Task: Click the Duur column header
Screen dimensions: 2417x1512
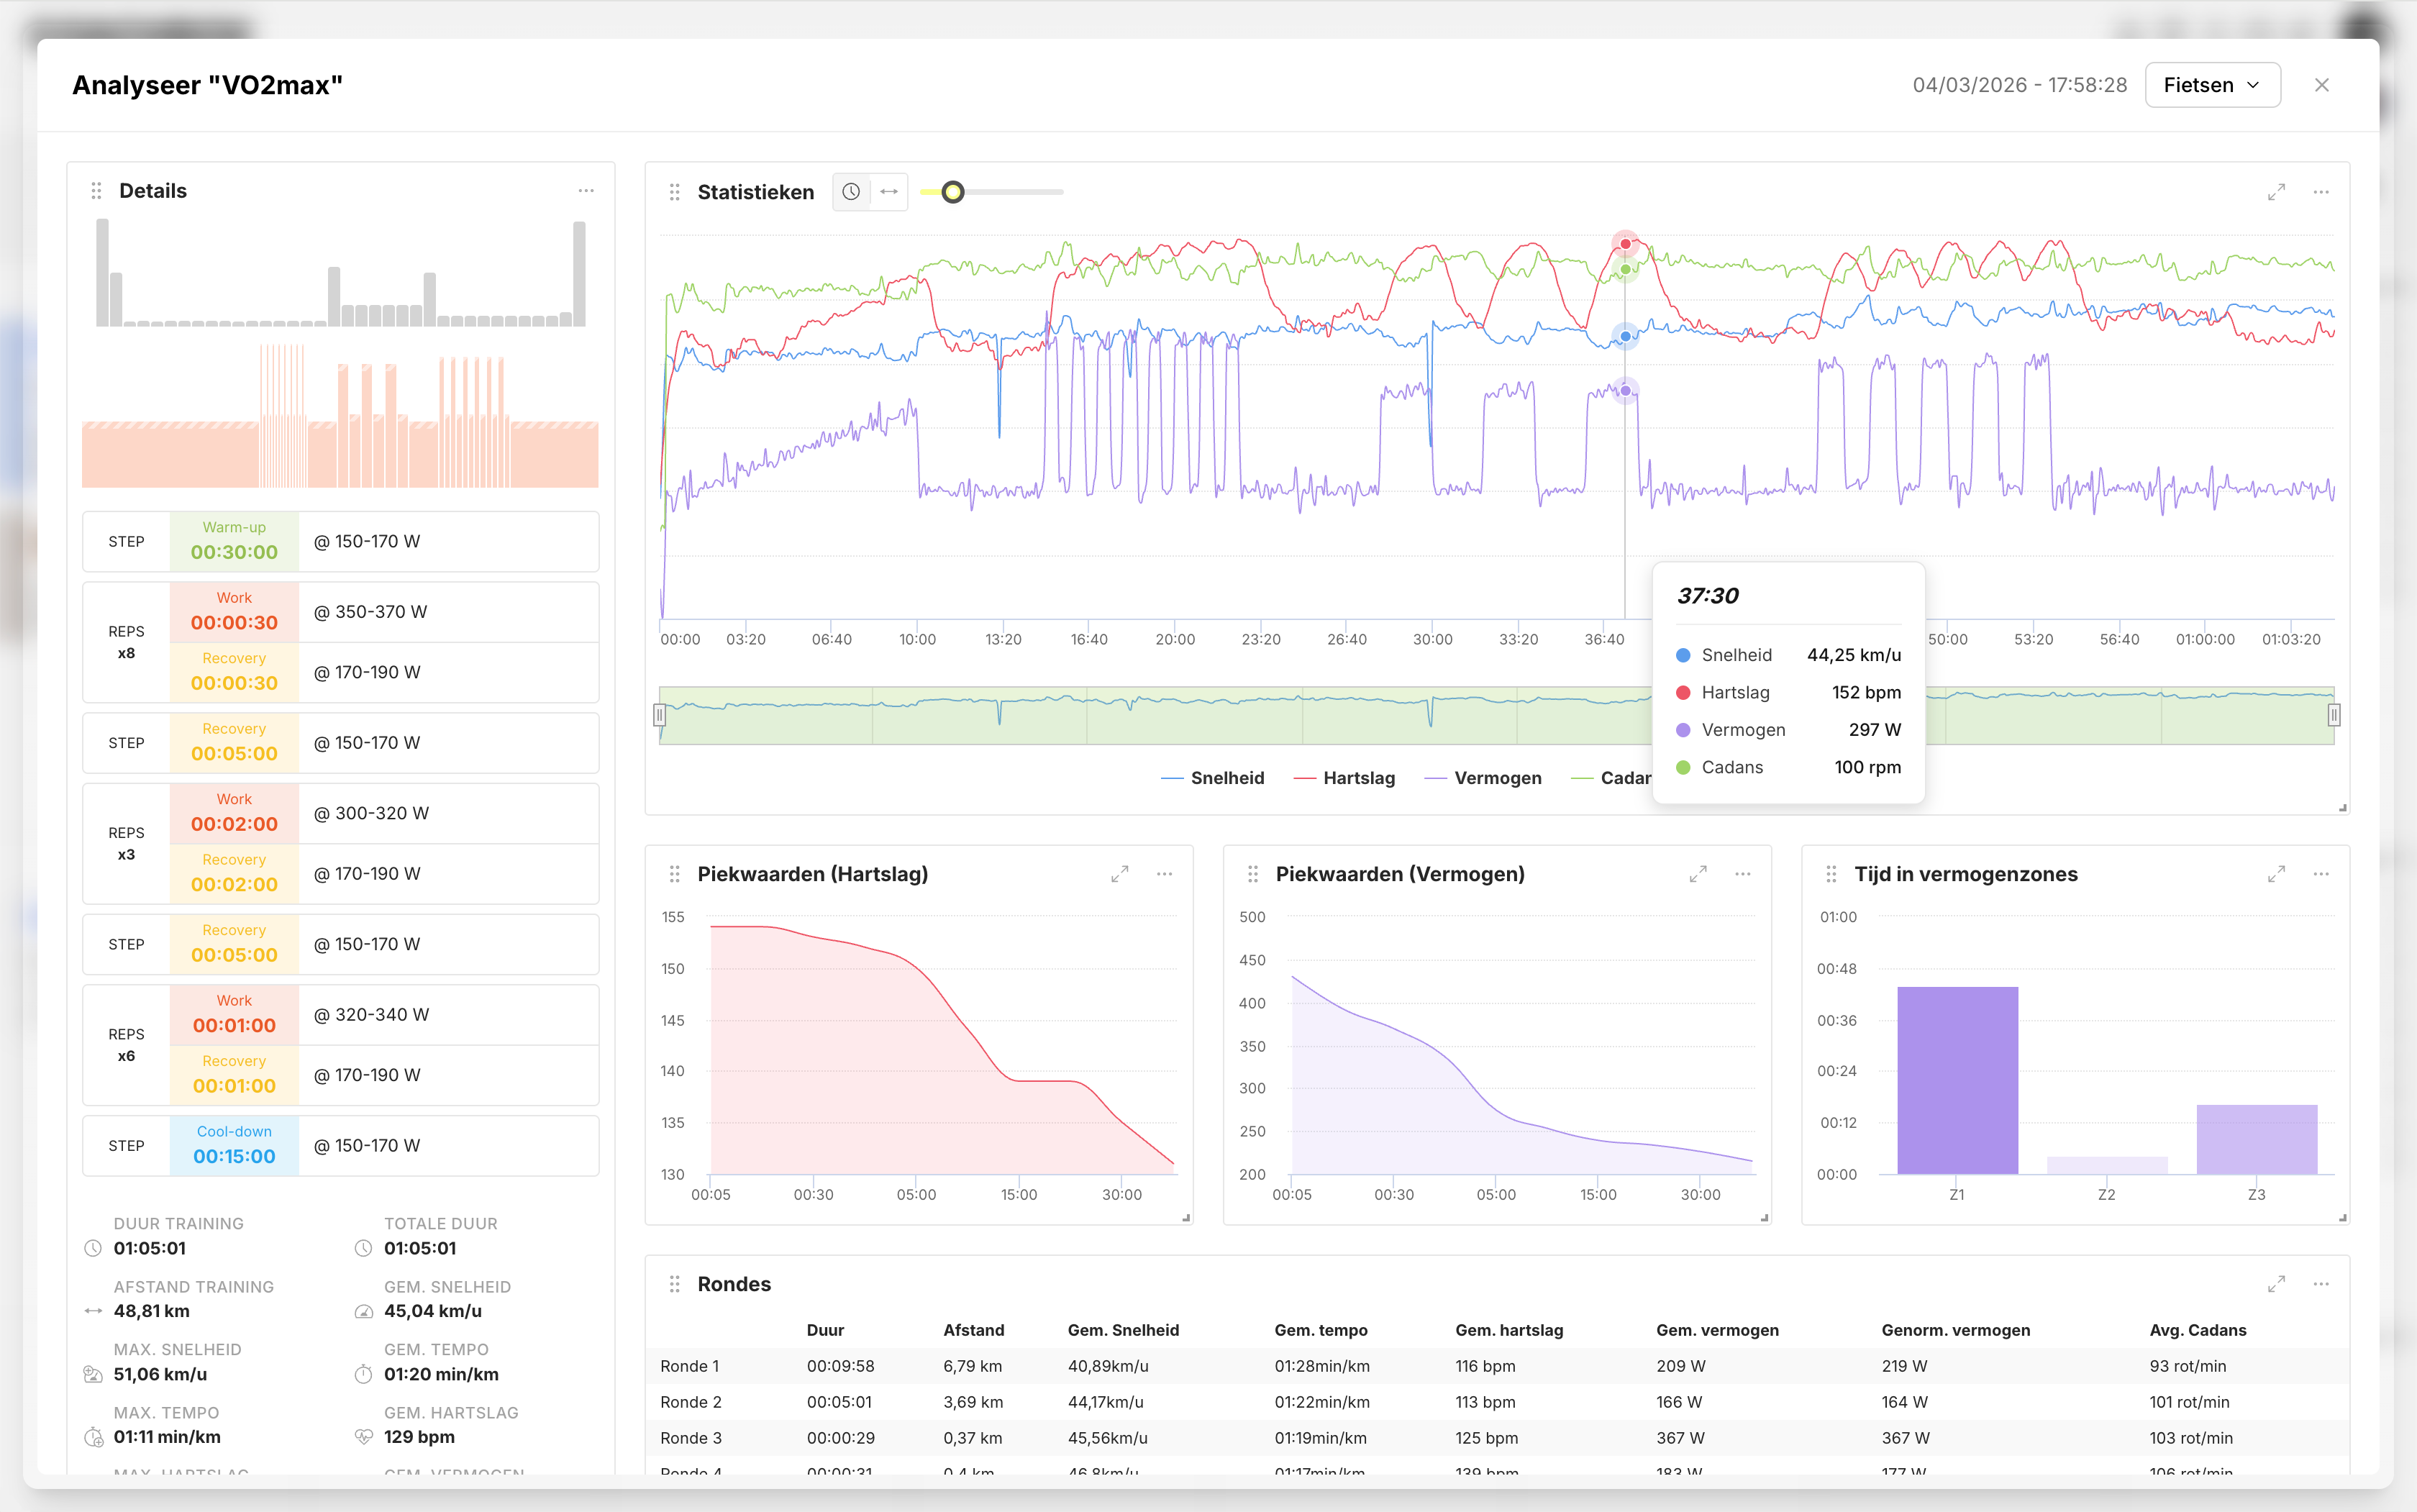Action: coord(825,1330)
